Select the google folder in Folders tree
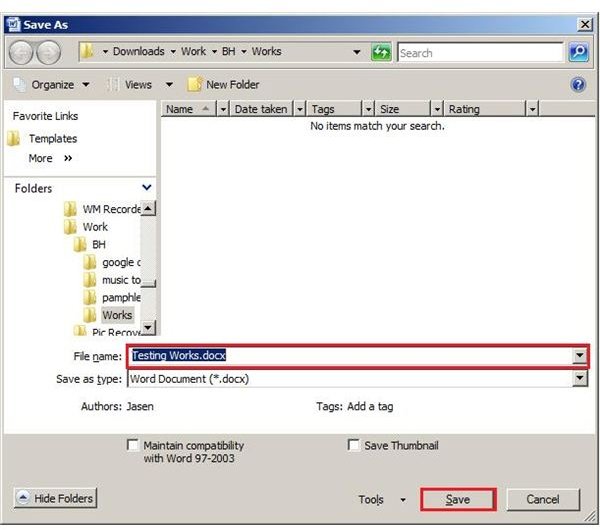This screenshot has width=600, height=530. (x=121, y=262)
